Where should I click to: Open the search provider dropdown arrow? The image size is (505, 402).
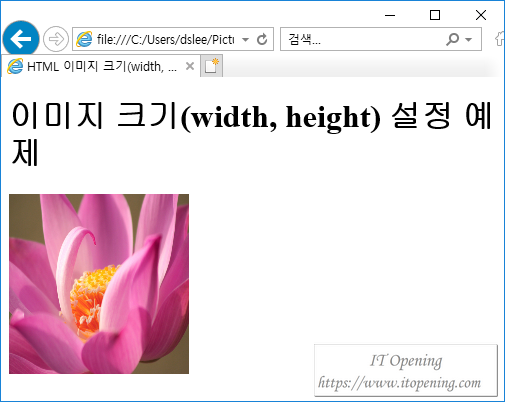468,40
